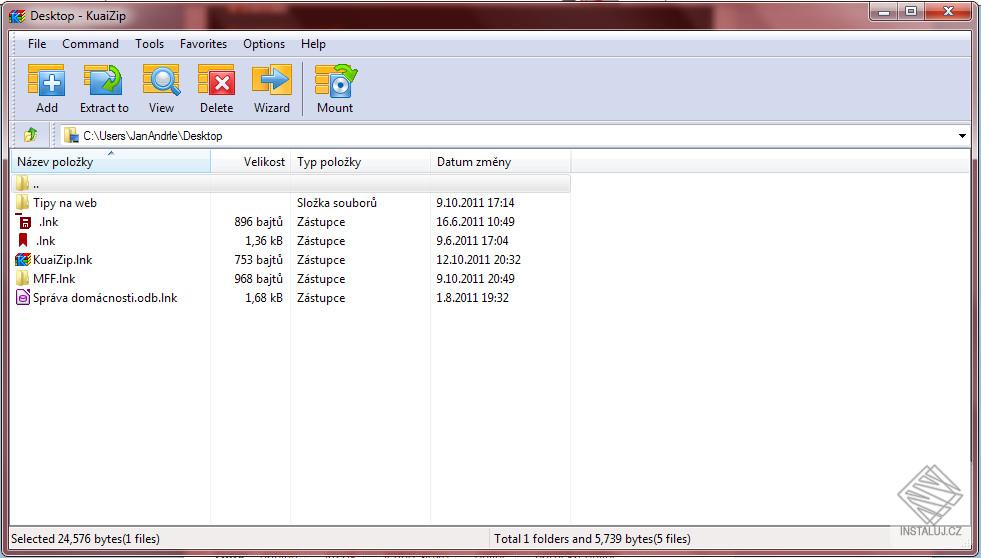Select the 'KuaiZip.lnk' file name
Image resolution: width=981 pixels, height=558 pixels.
[x=63, y=260]
